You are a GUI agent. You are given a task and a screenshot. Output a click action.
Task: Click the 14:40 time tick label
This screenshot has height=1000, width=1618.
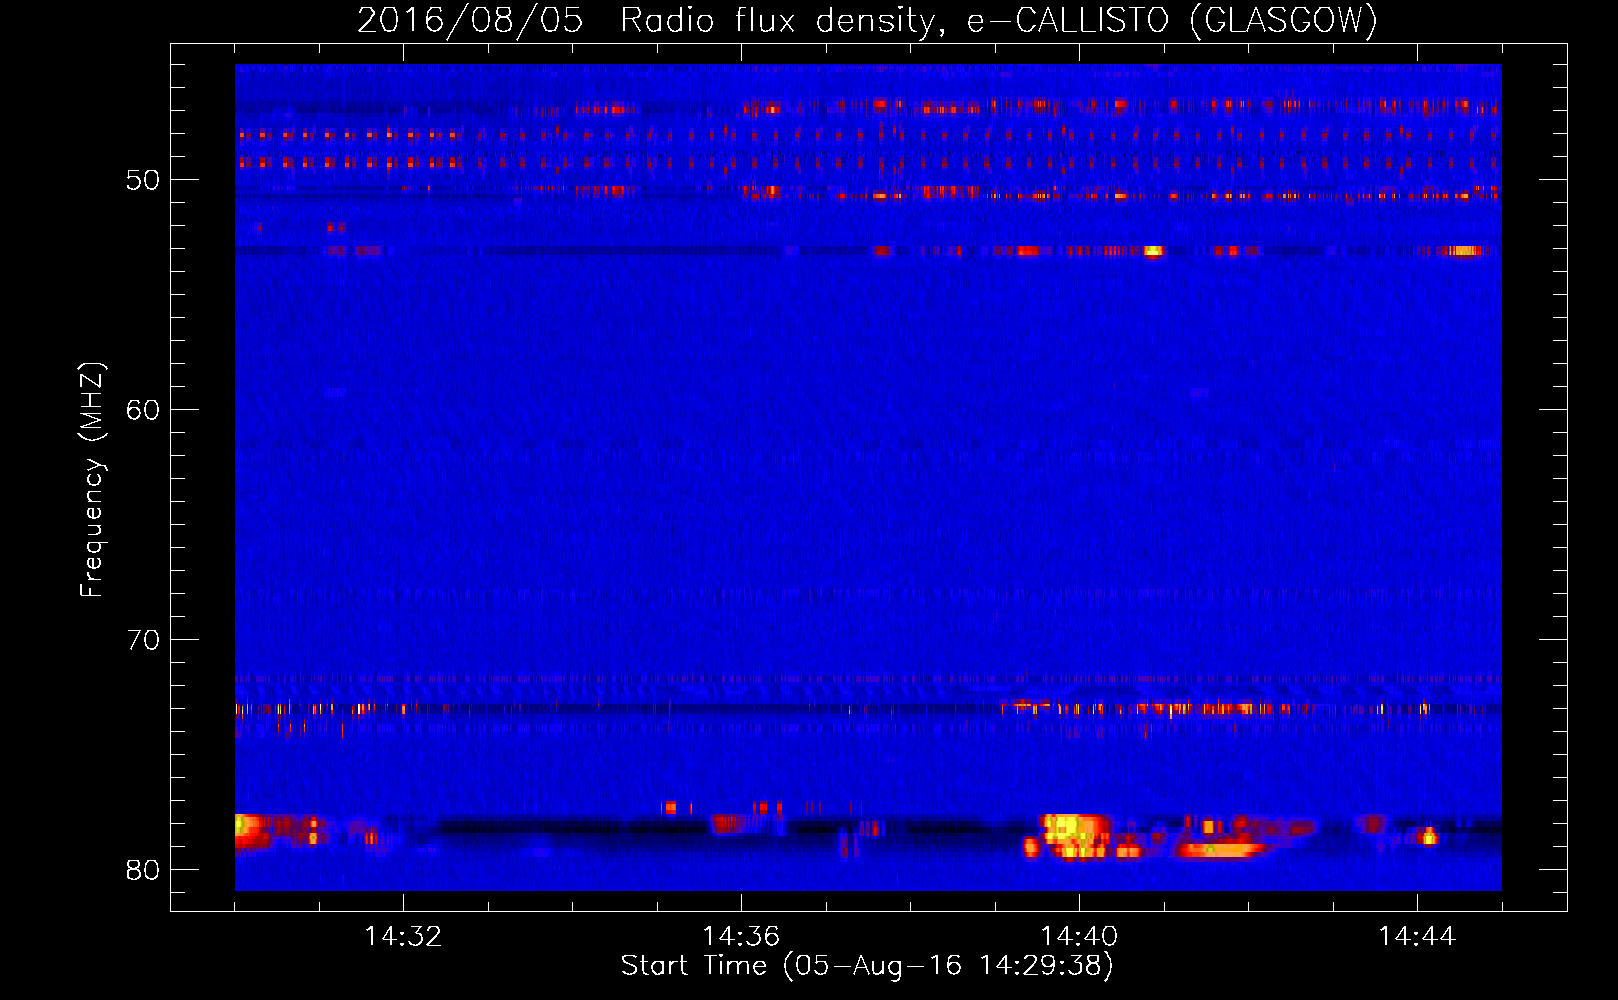(1079, 936)
